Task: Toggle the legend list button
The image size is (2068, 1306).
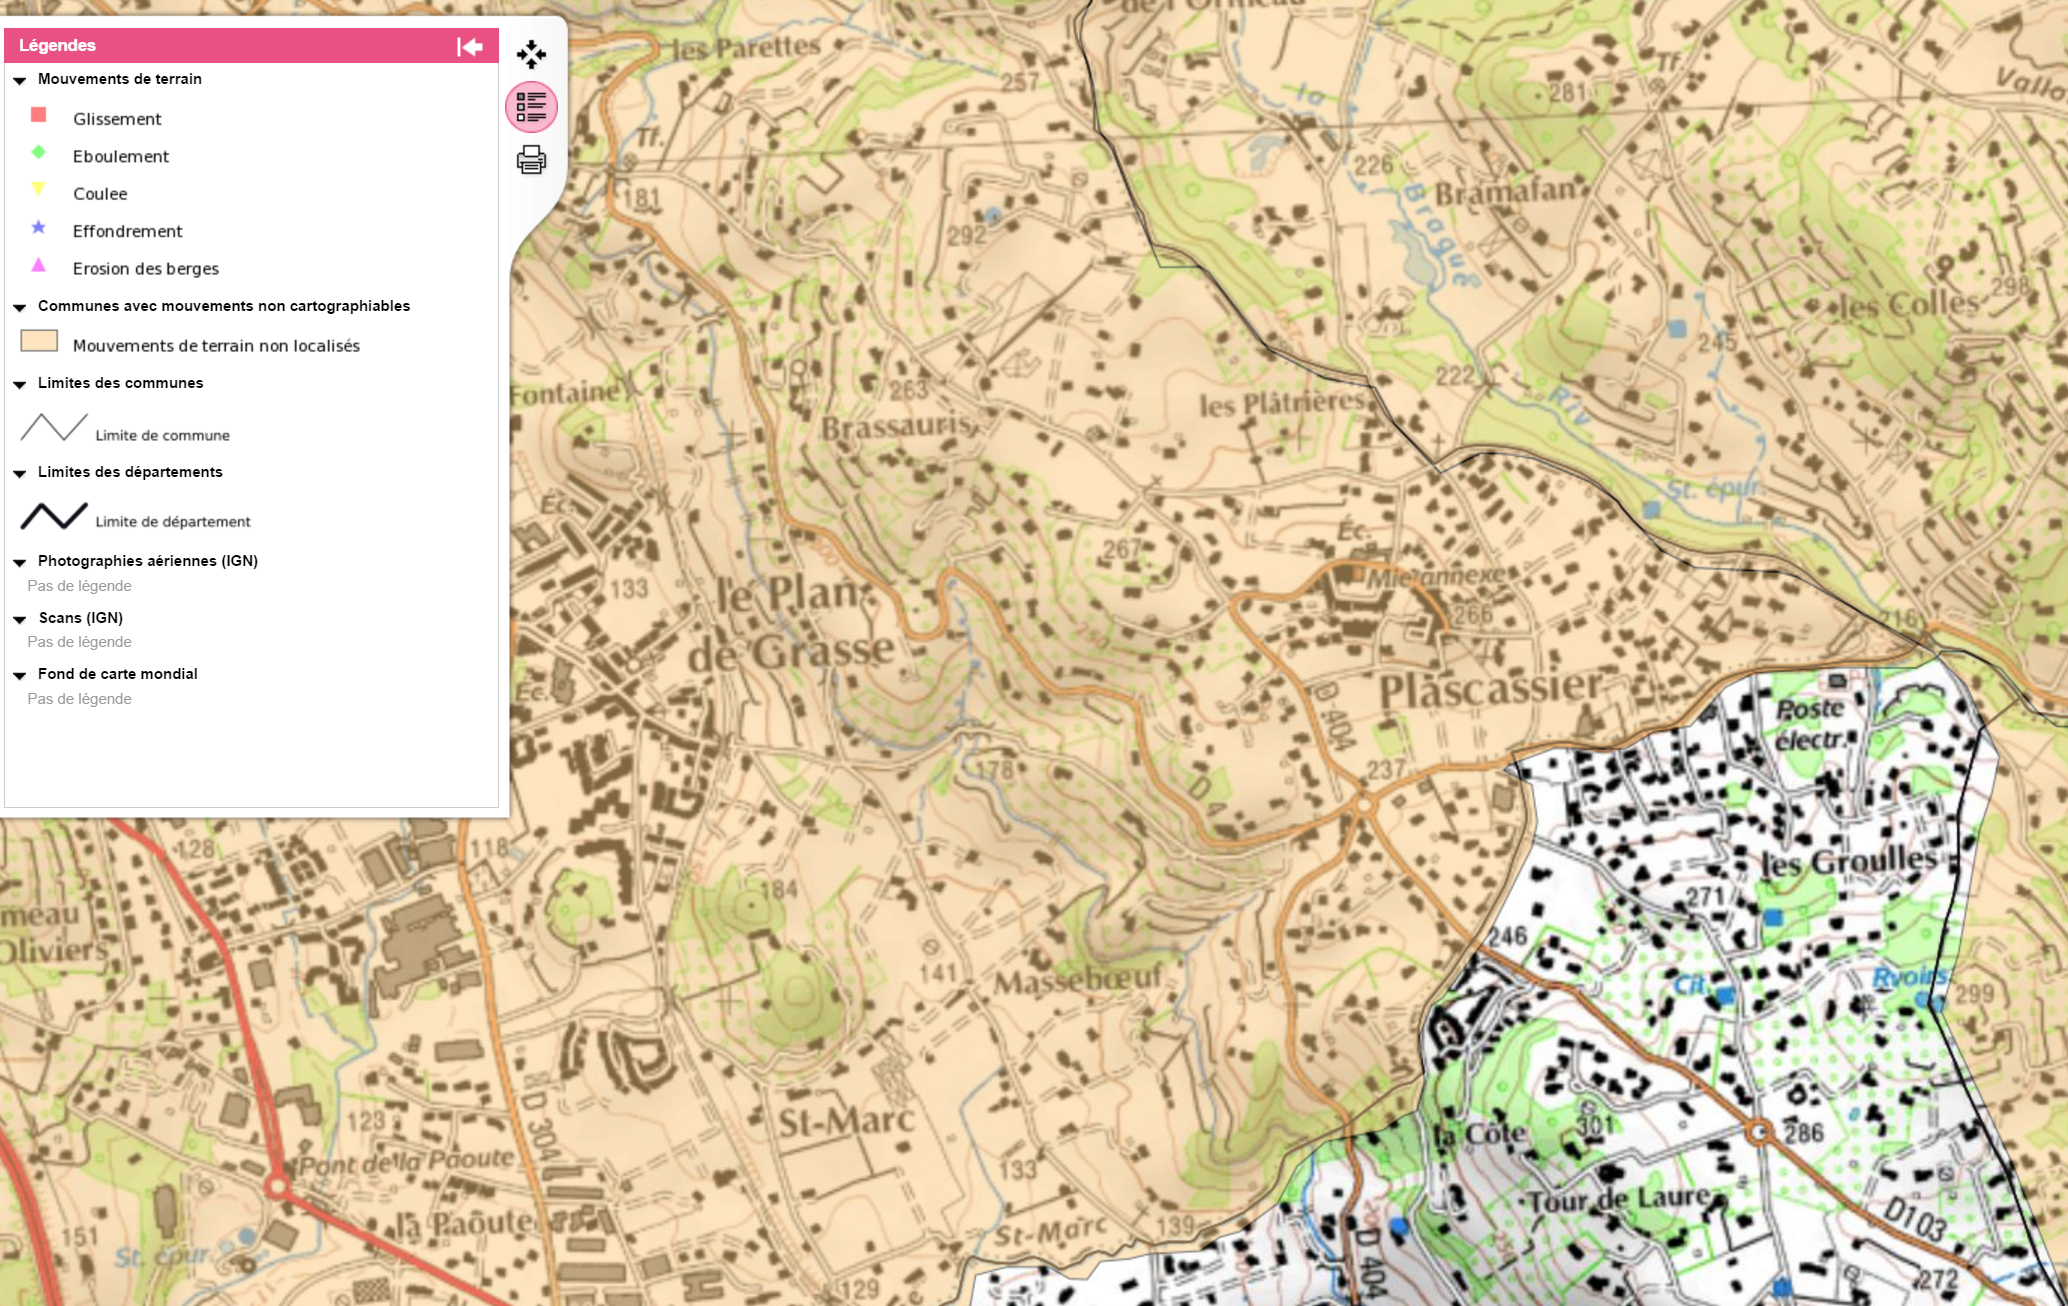Action: (x=531, y=107)
